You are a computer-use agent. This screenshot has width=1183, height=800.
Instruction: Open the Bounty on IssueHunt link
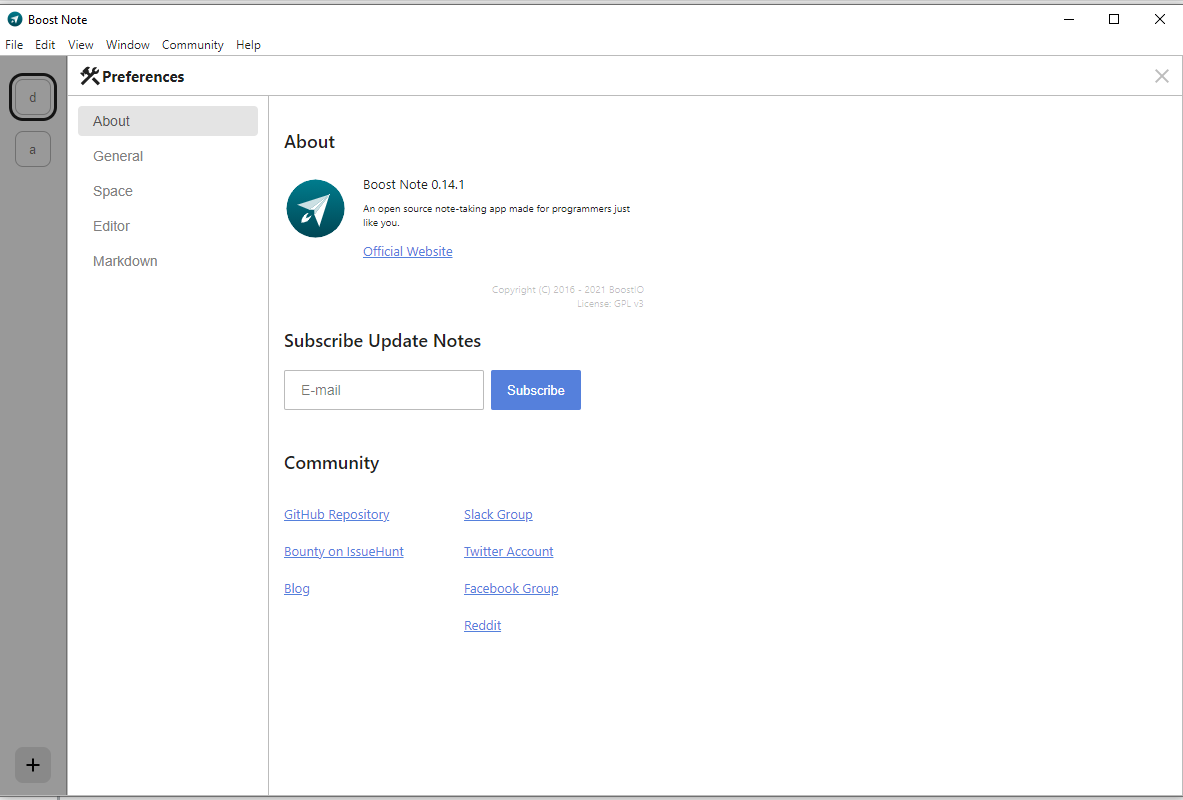coord(343,552)
